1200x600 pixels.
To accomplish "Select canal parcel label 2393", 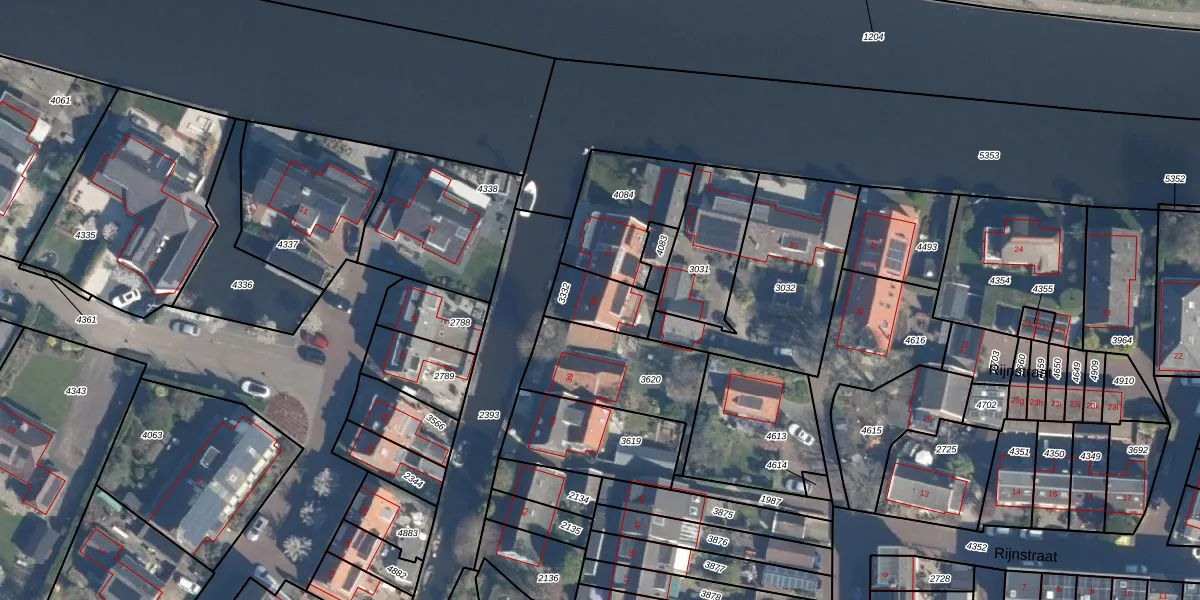I will [488, 415].
